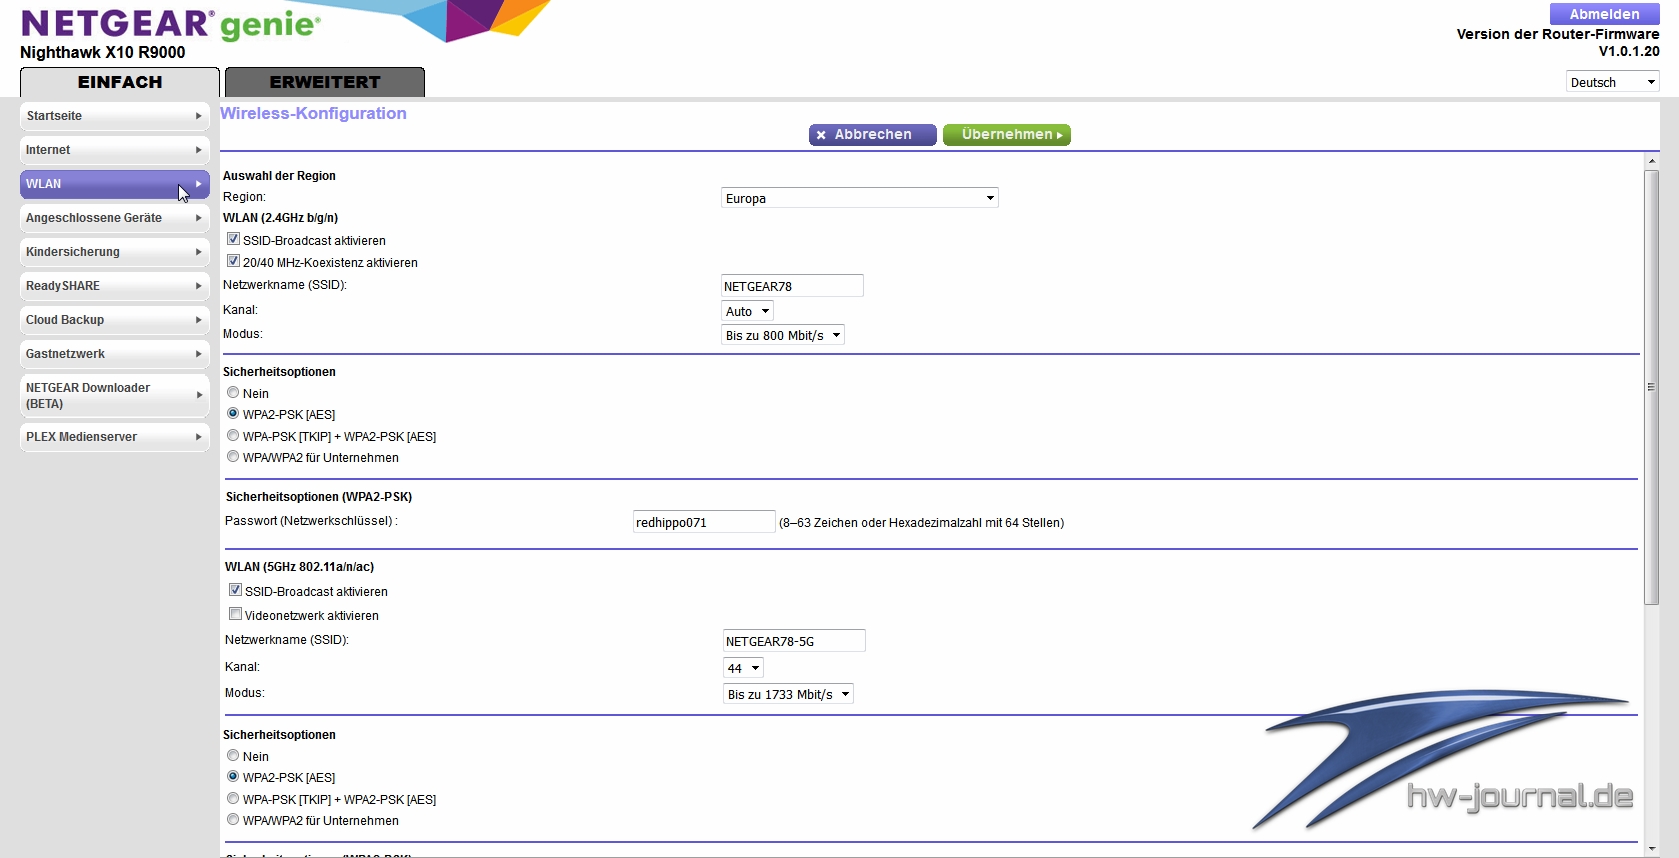Screen dimensions: 1679x858
Task: Click the Cloud Backup arrow icon
Action: click(199, 320)
